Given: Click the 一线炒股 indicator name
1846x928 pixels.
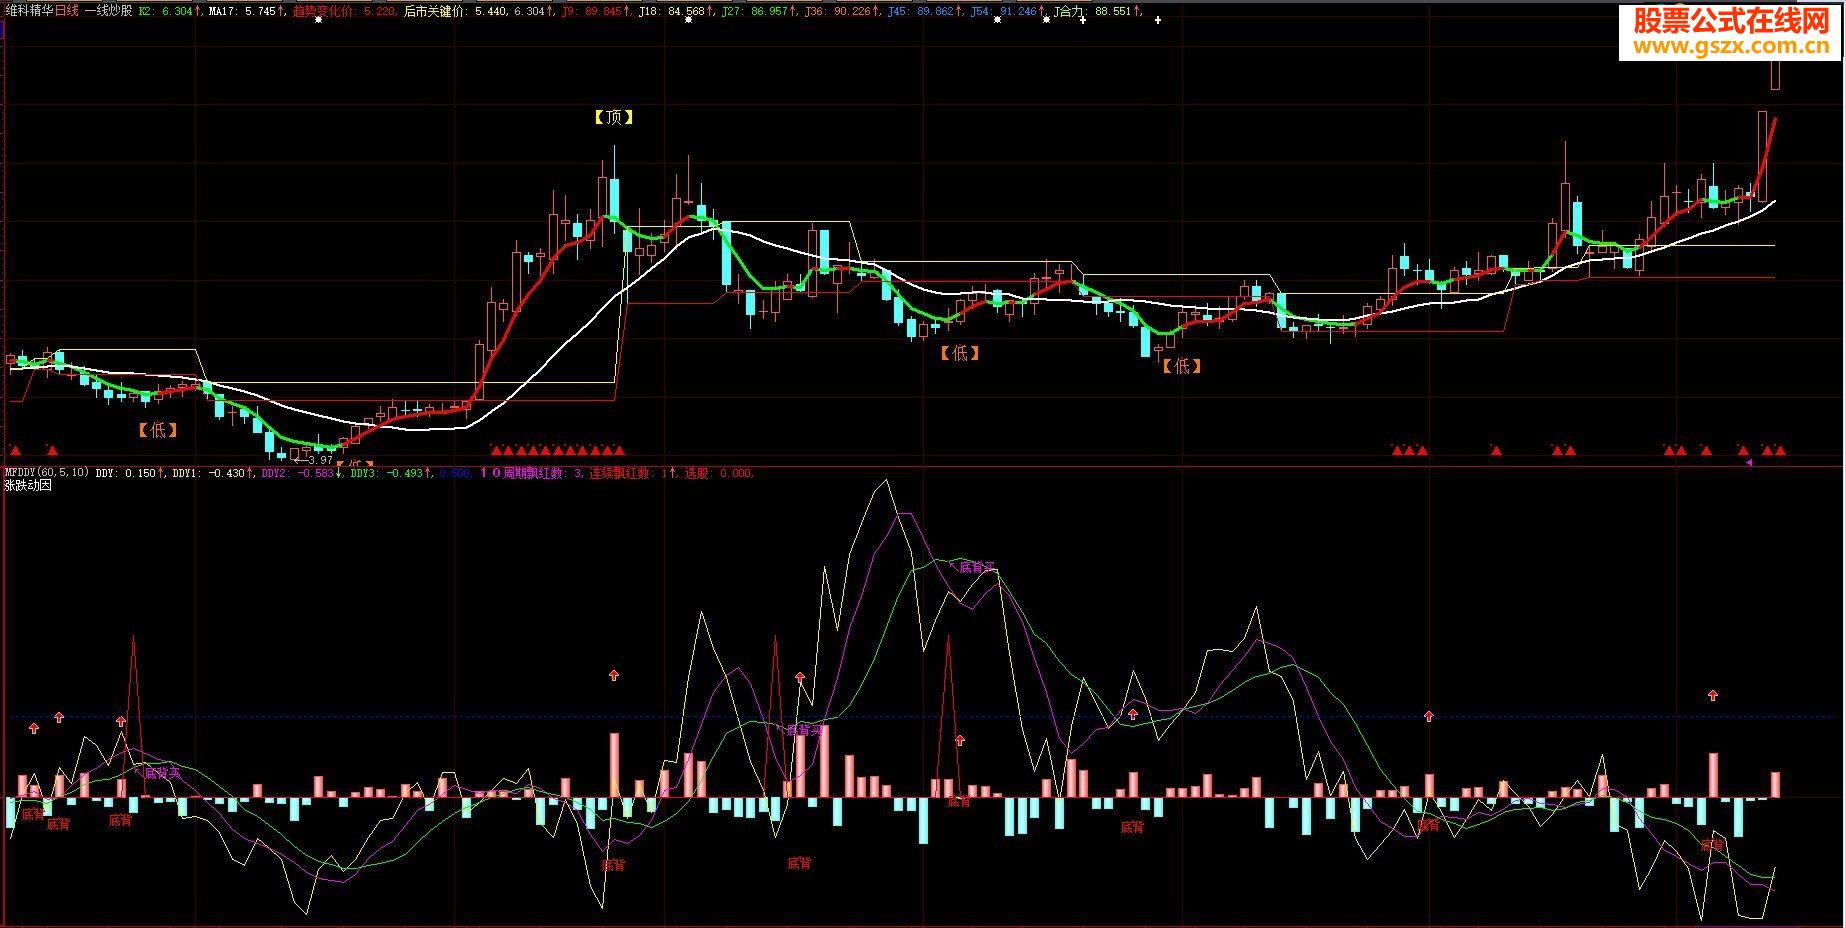Looking at the screenshot, I should [x=109, y=11].
